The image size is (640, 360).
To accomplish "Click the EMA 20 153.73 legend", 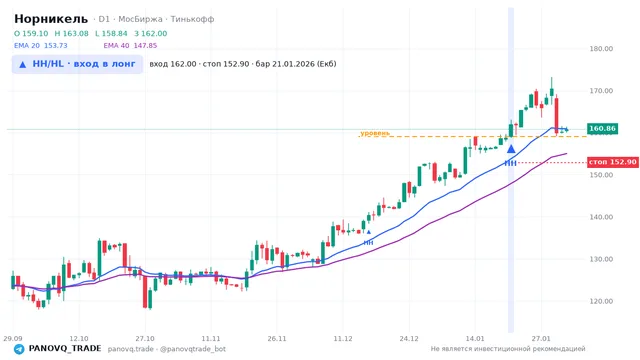I will (40, 46).
